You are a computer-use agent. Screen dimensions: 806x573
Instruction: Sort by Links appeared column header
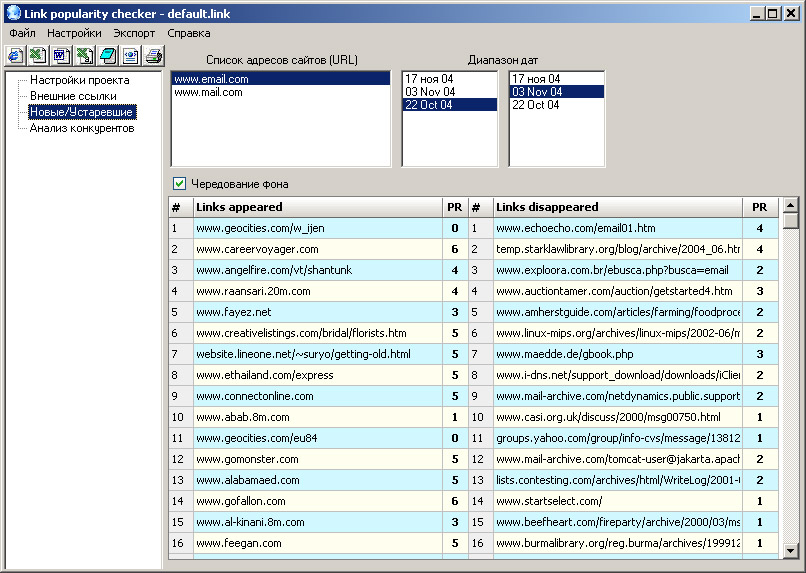316,207
